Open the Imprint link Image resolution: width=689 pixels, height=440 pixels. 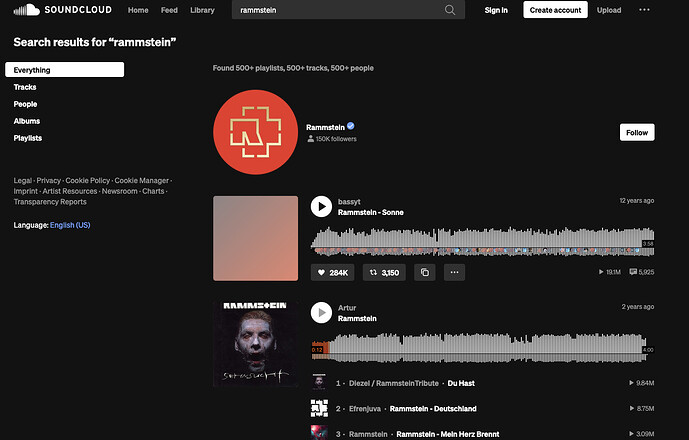tap(25, 191)
